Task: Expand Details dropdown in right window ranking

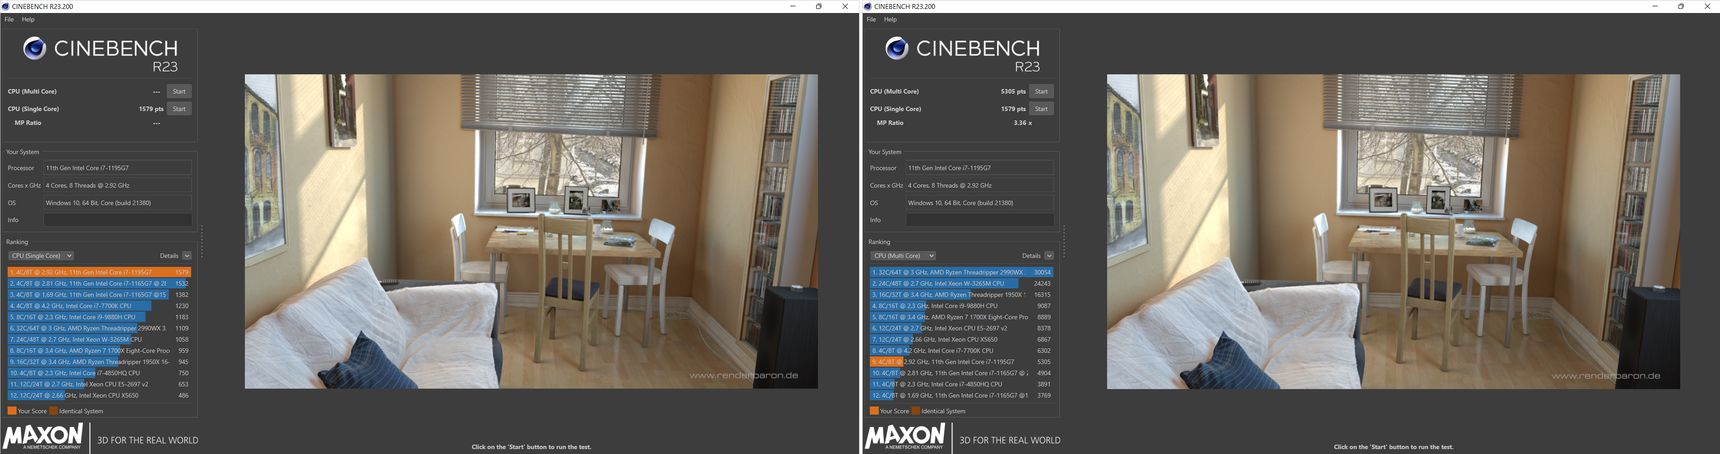Action: [1048, 256]
